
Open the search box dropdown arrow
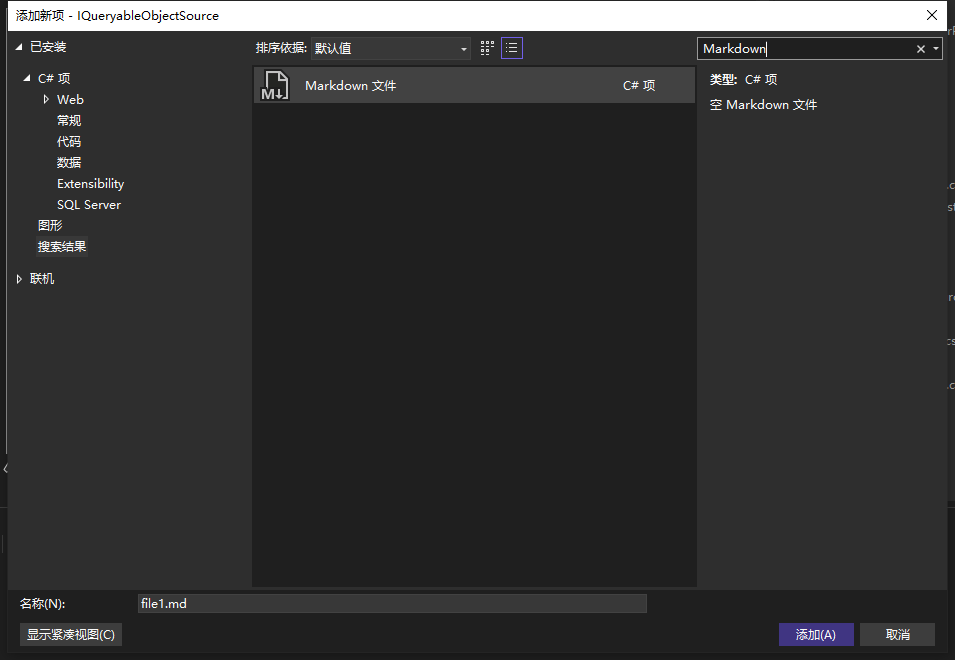936,49
